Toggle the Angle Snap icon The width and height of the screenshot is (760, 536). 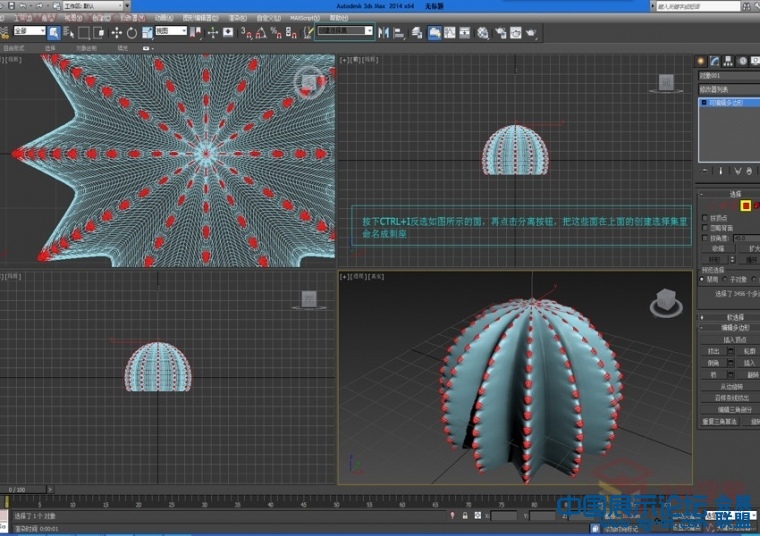[261, 33]
